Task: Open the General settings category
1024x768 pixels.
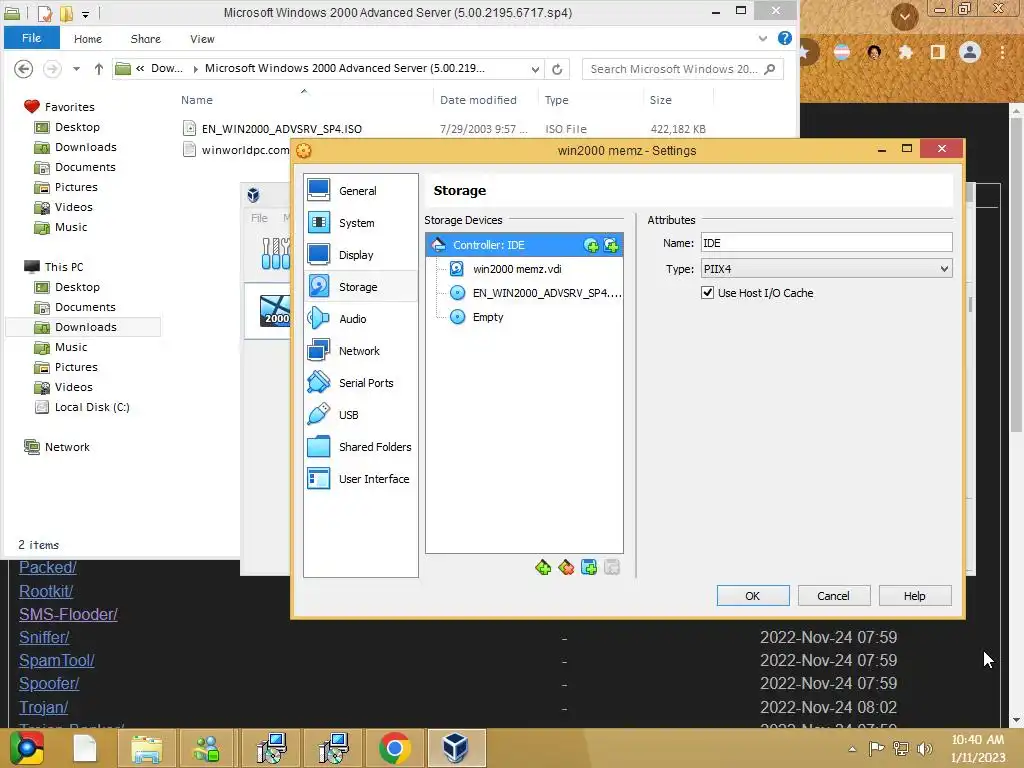Action: coord(360,191)
